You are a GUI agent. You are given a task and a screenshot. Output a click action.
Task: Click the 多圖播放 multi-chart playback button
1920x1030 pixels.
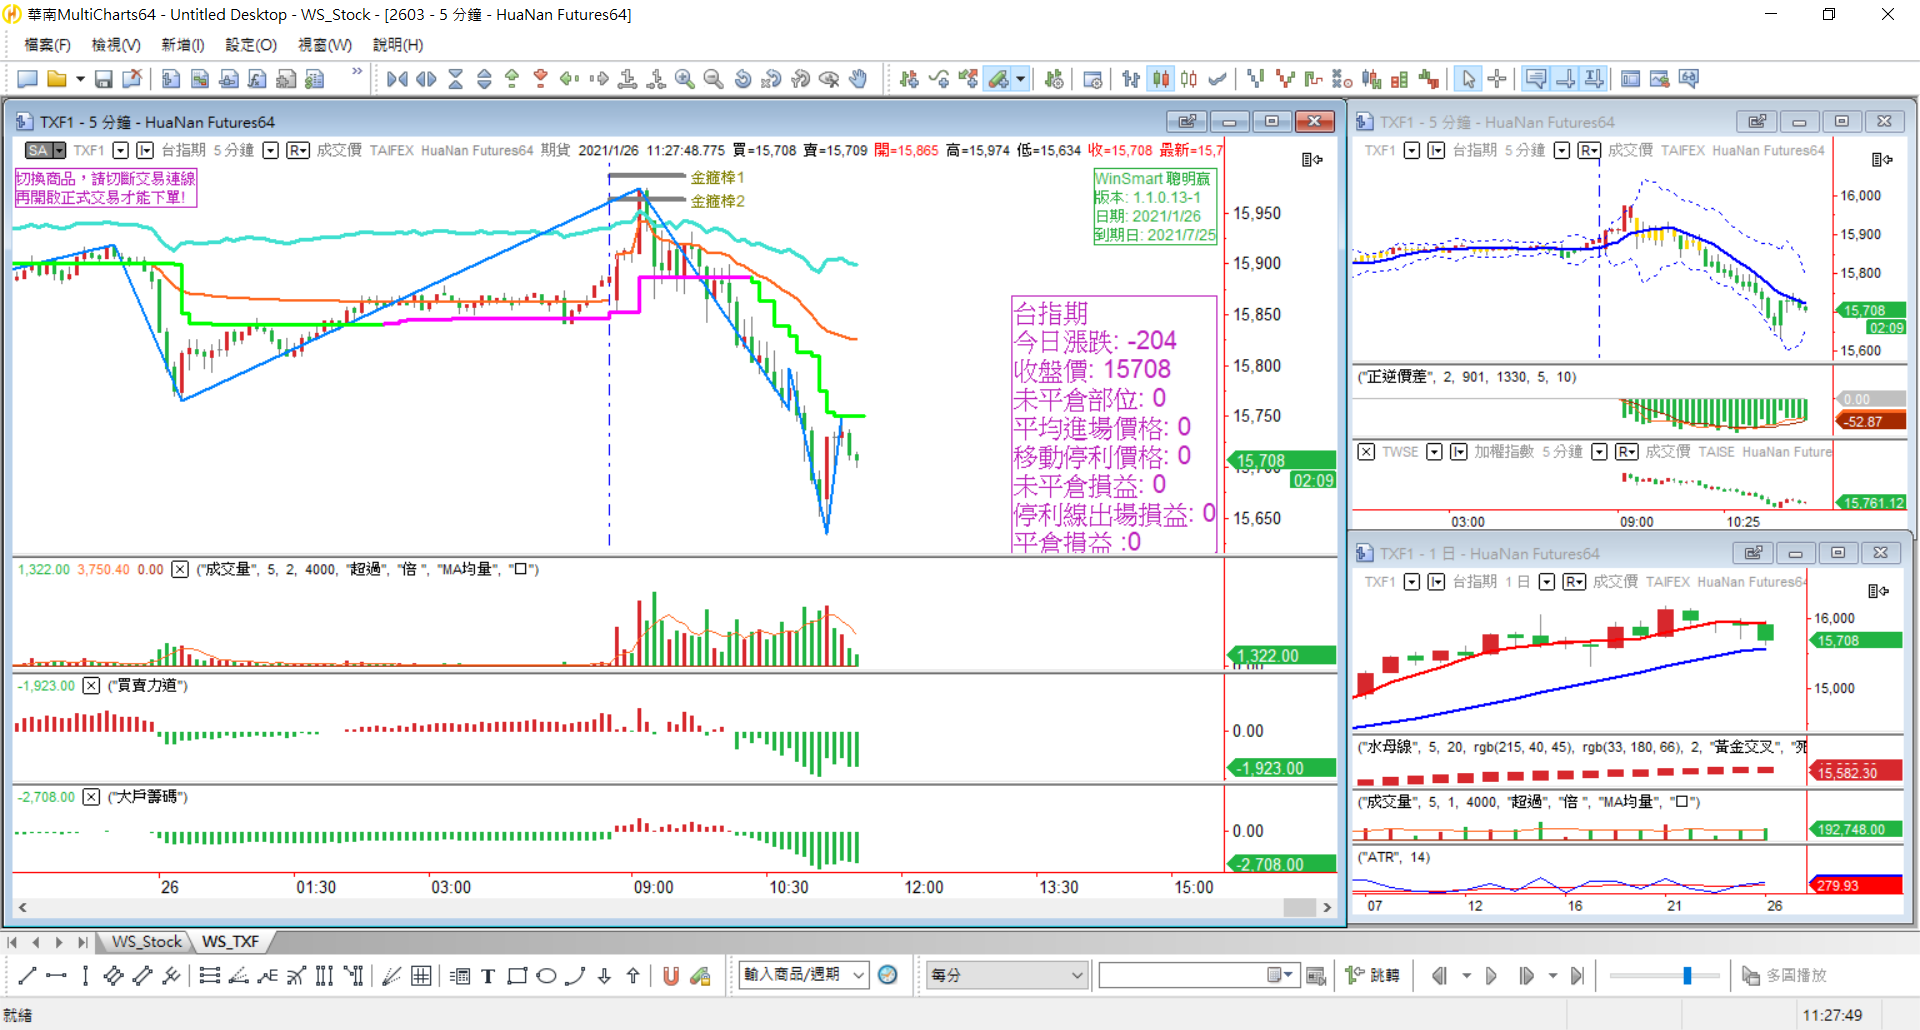tap(1784, 976)
